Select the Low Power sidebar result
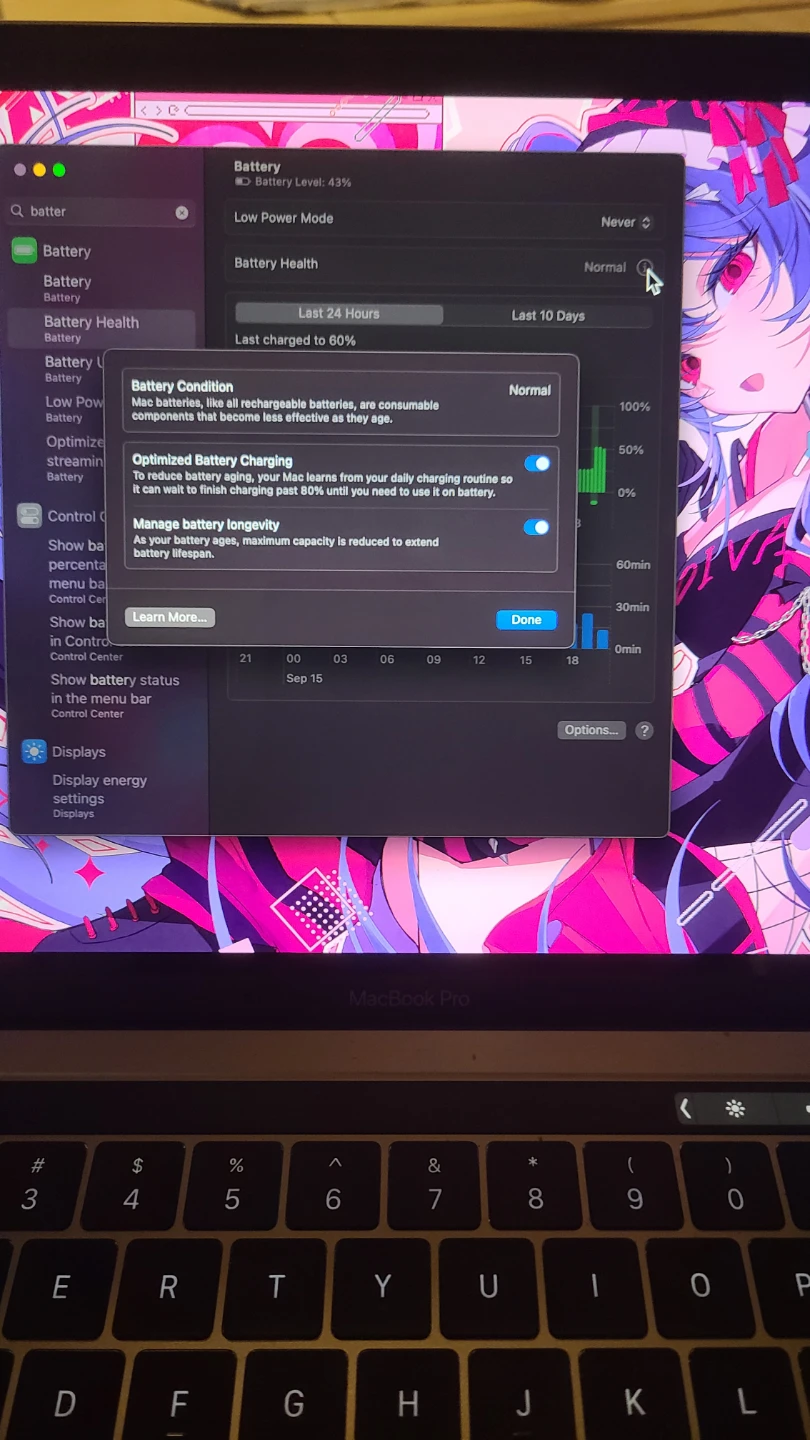 pyautogui.click(x=74, y=408)
